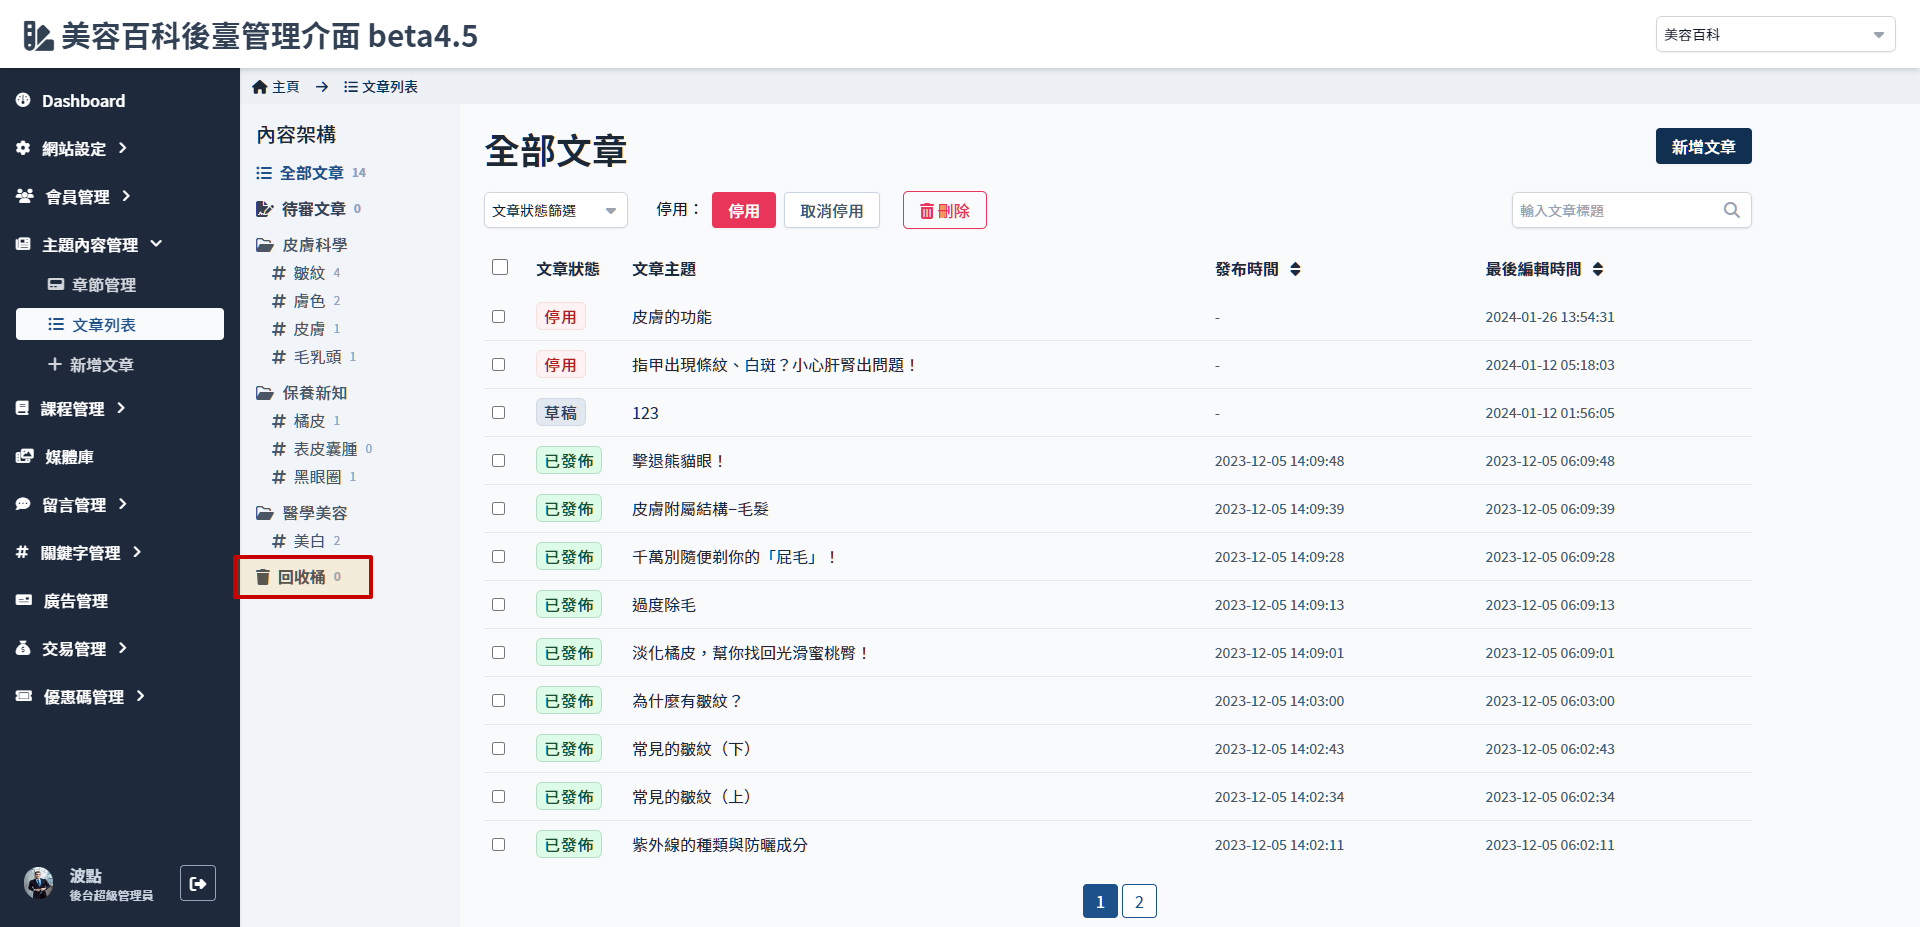Viewport: 1920px width, 927px height.
Task: Click the Dashboard gauge icon
Action: [23, 100]
